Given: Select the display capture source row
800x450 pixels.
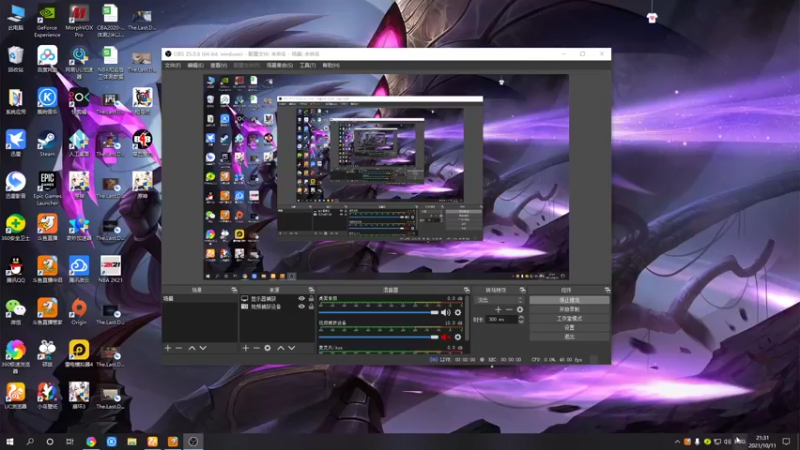Looking at the screenshot, I should click(x=278, y=298).
